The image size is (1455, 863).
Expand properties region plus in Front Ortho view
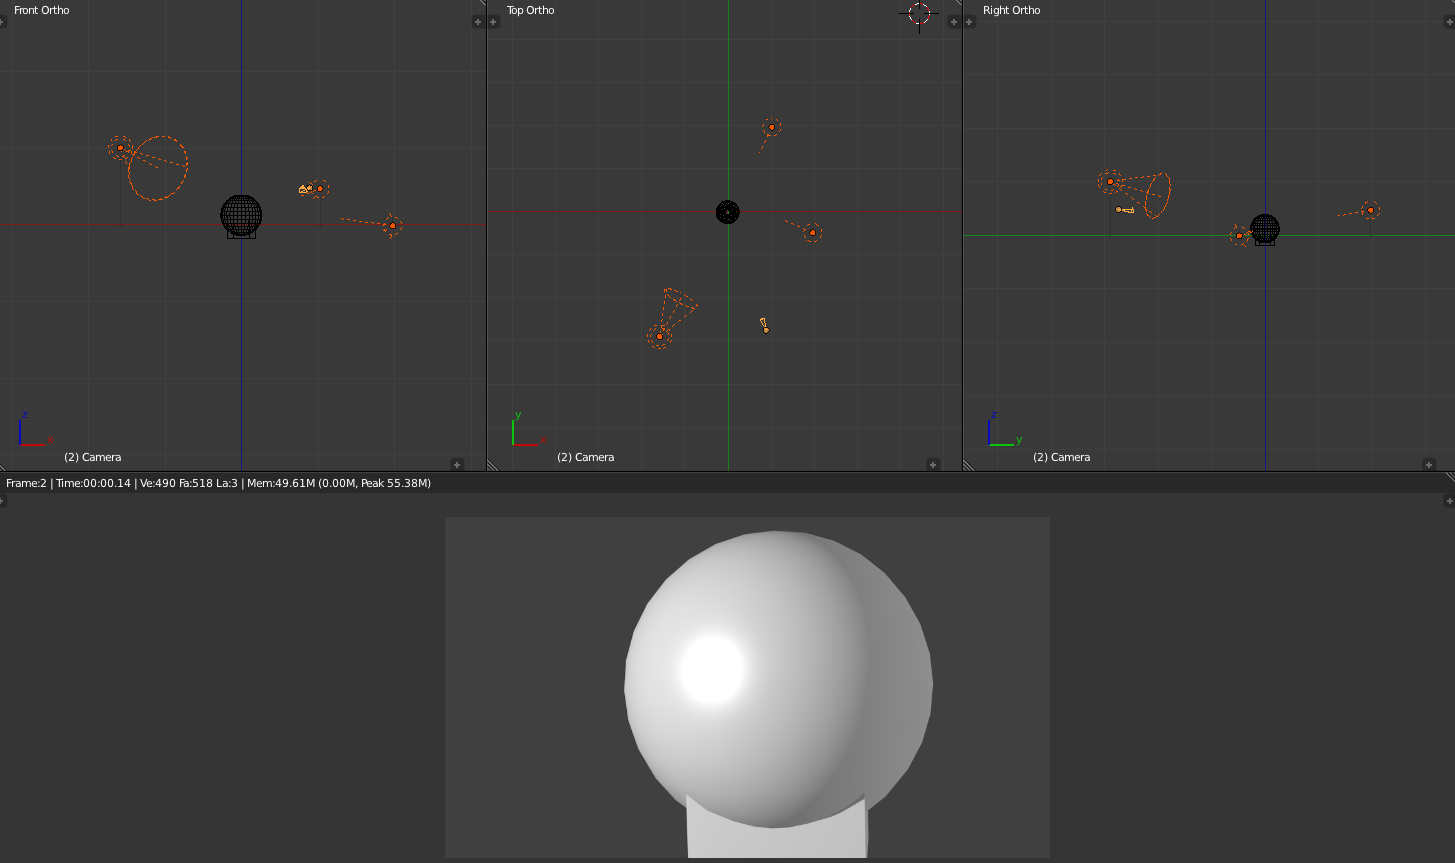coord(479,22)
